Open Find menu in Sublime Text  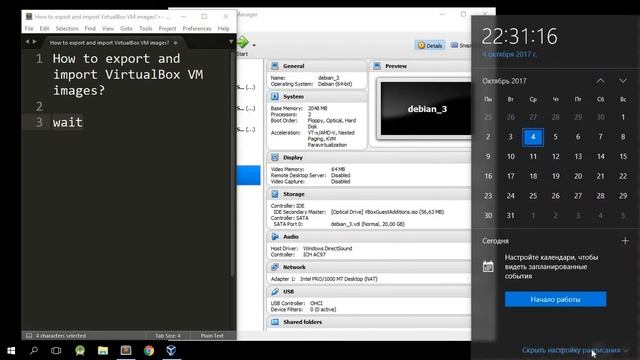(90, 29)
